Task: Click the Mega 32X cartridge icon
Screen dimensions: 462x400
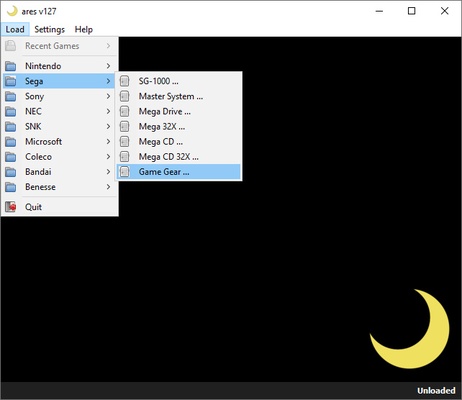Action: point(124,127)
